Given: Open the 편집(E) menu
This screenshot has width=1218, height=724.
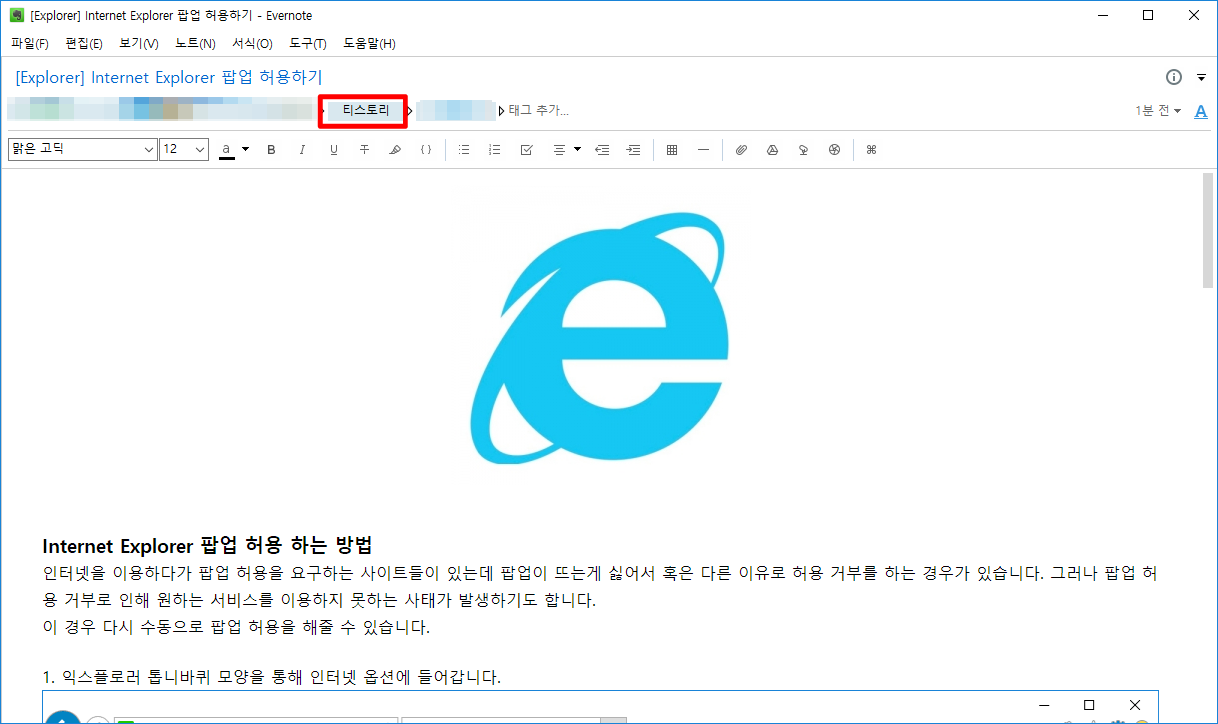Looking at the screenshot, I should (x=84, y=44).
